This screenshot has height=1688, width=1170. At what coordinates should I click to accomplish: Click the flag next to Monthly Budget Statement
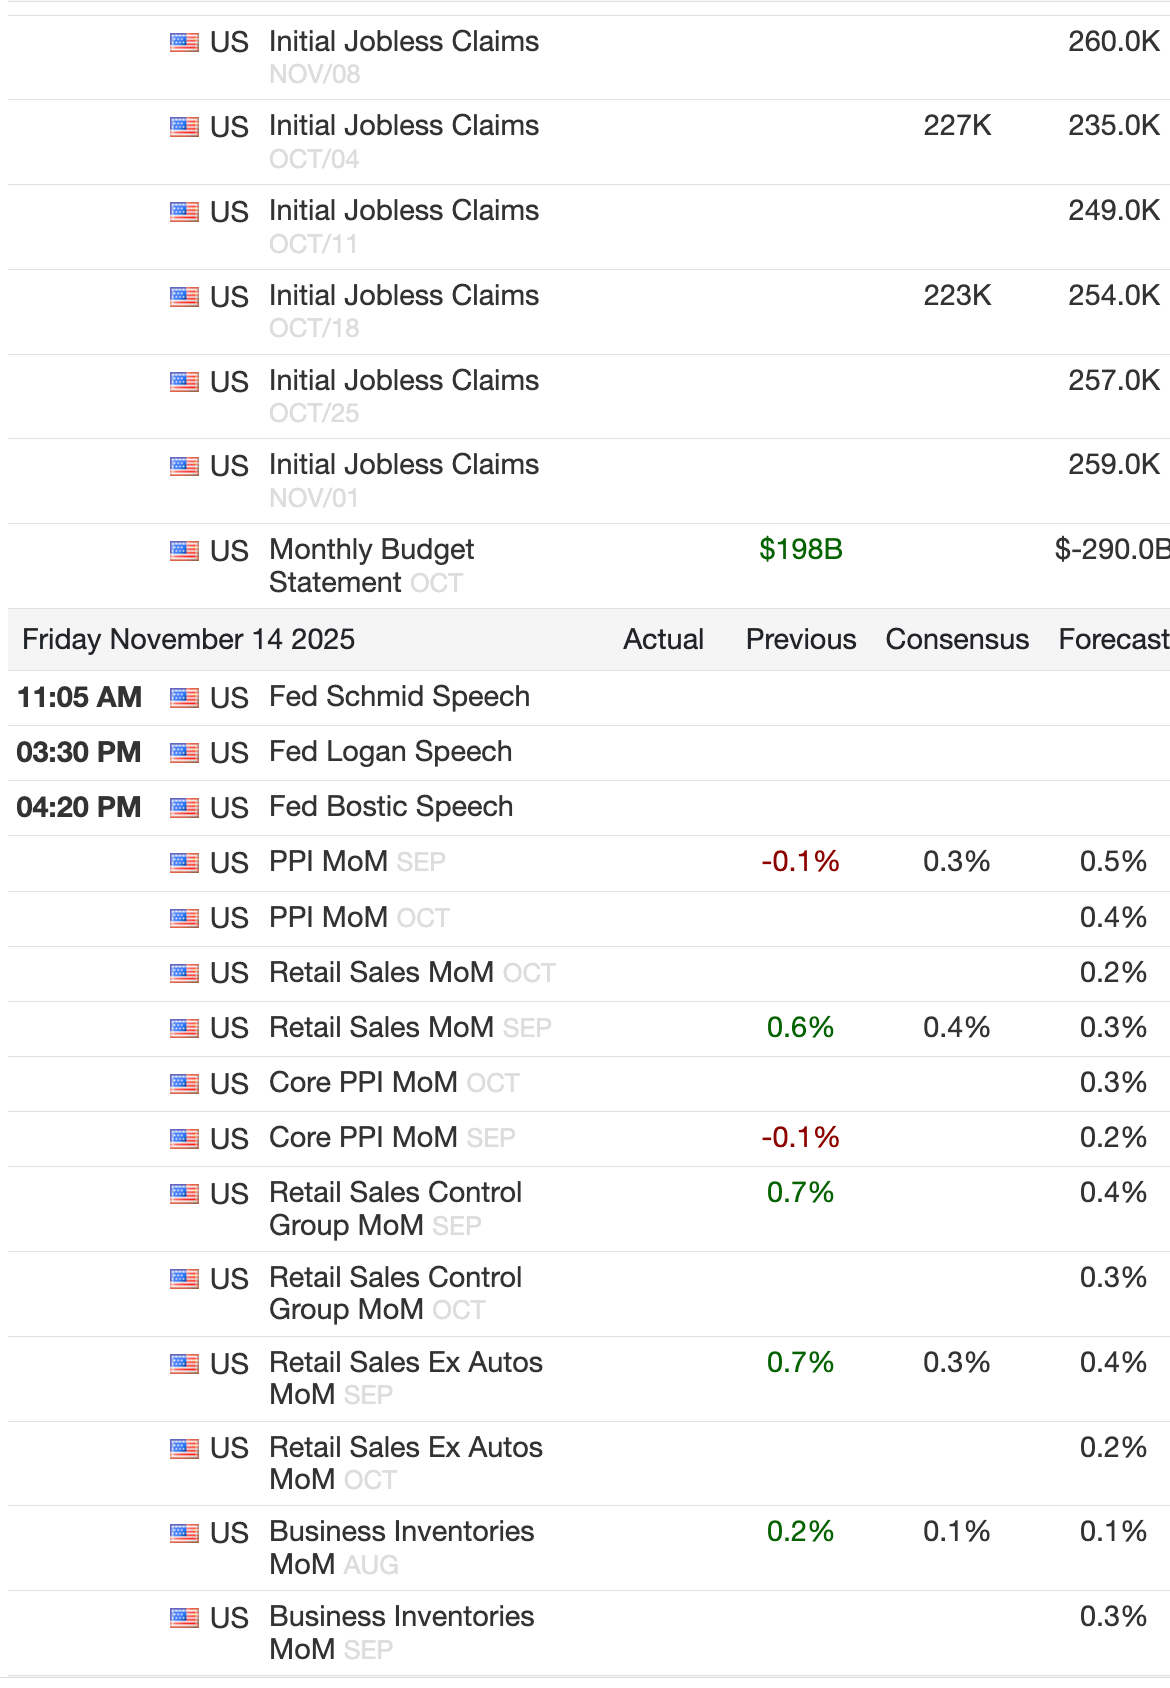184,551
